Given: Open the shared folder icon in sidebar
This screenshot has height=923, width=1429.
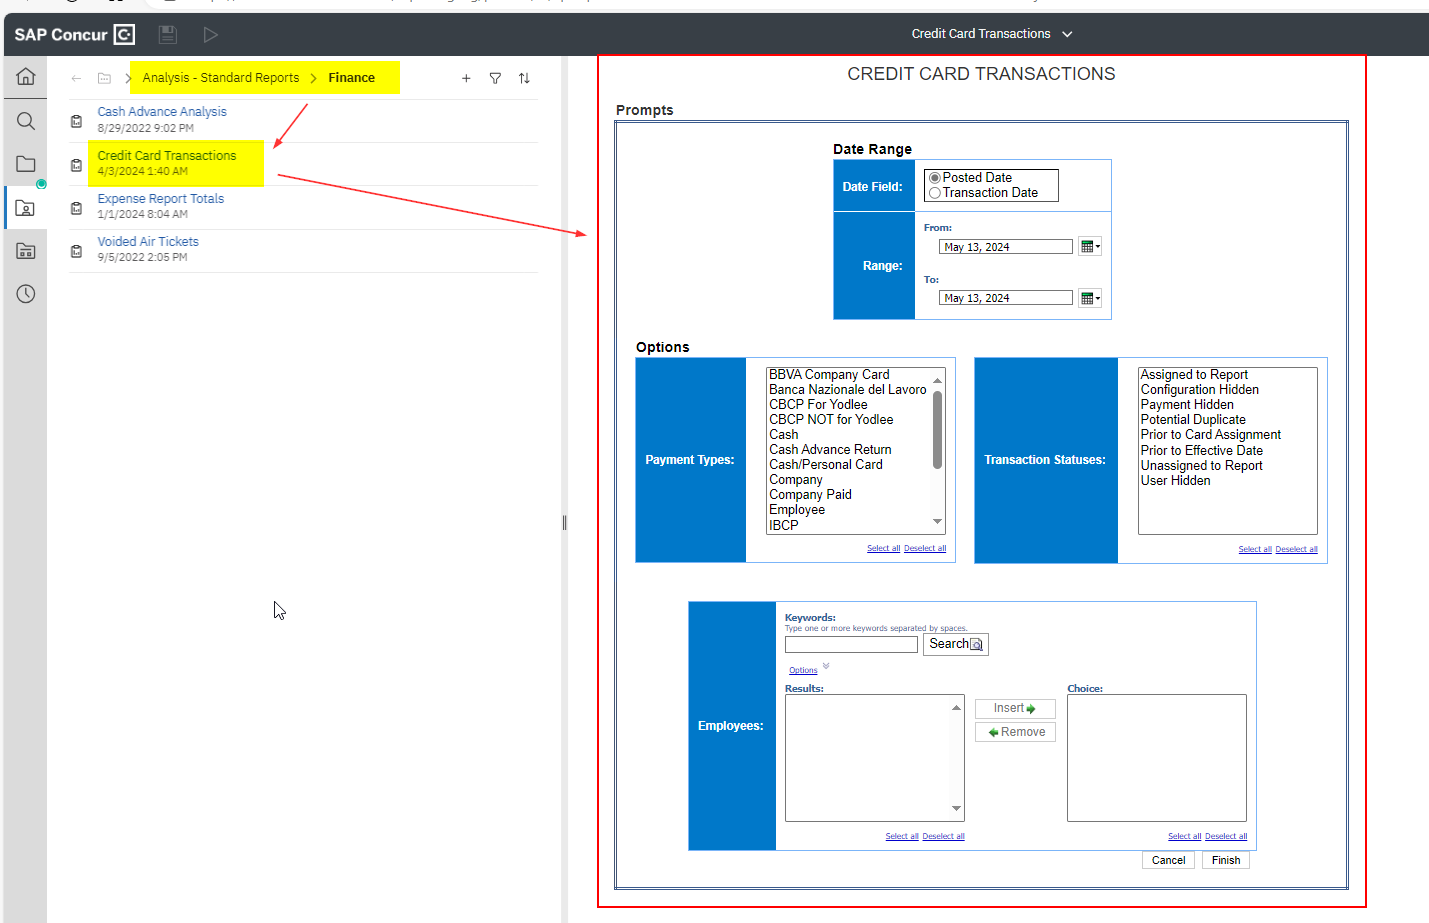Looking at the screenshot, I should (26, 251).
